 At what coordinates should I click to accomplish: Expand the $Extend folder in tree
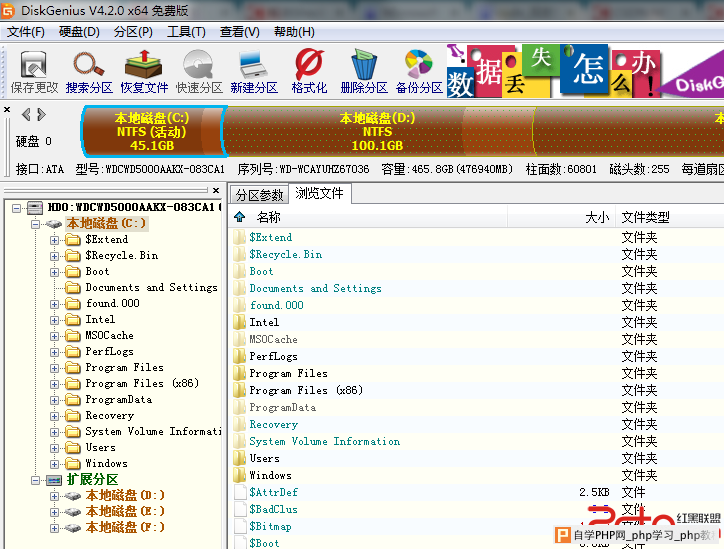(54, 240)
